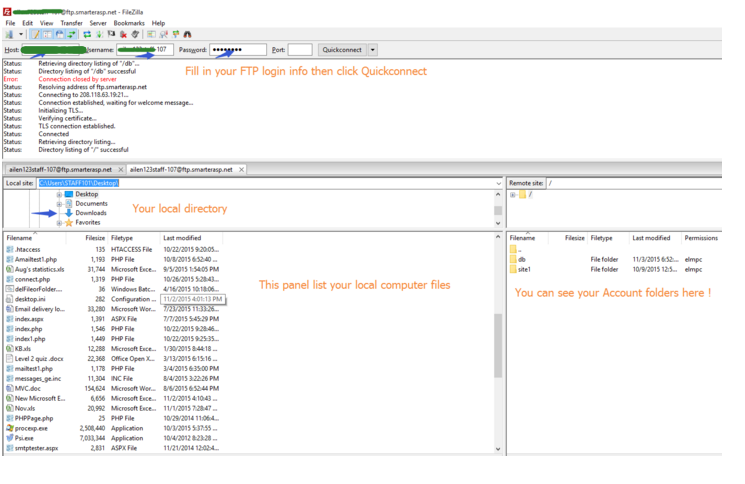The height and width of the screenshot is (484, 745).
Task: Expand the Documents tree node
Action: tap(59, 204)
